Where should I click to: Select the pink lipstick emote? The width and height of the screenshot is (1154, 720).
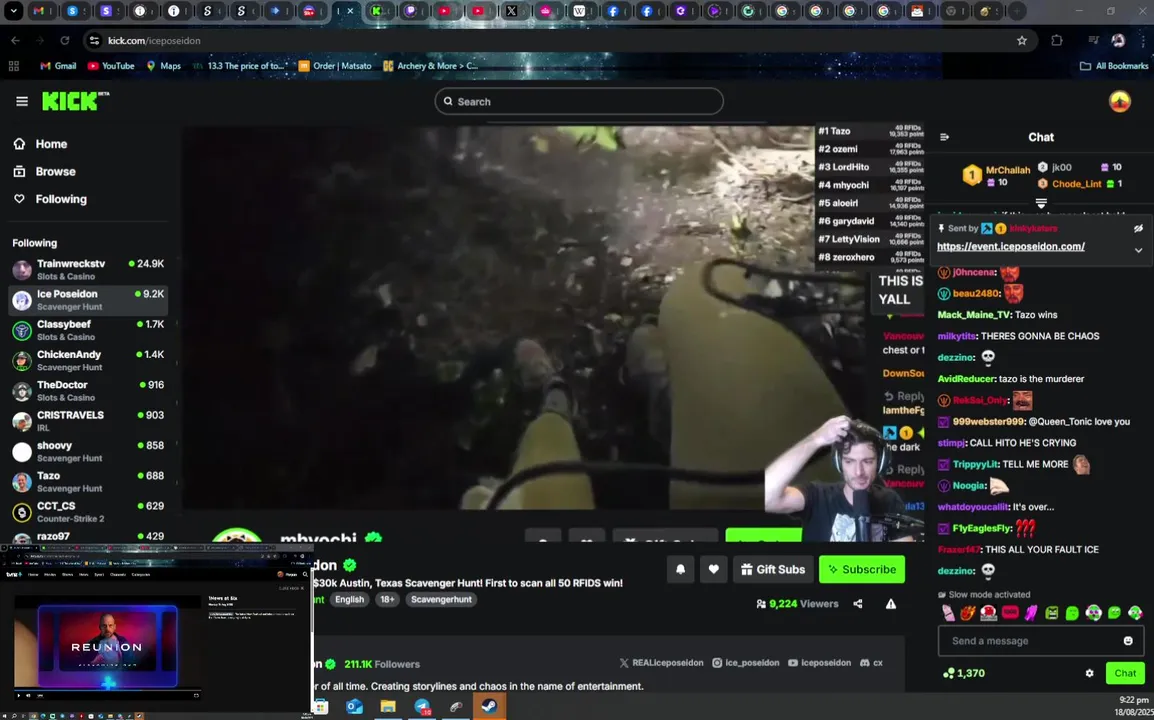pos(947,613)
